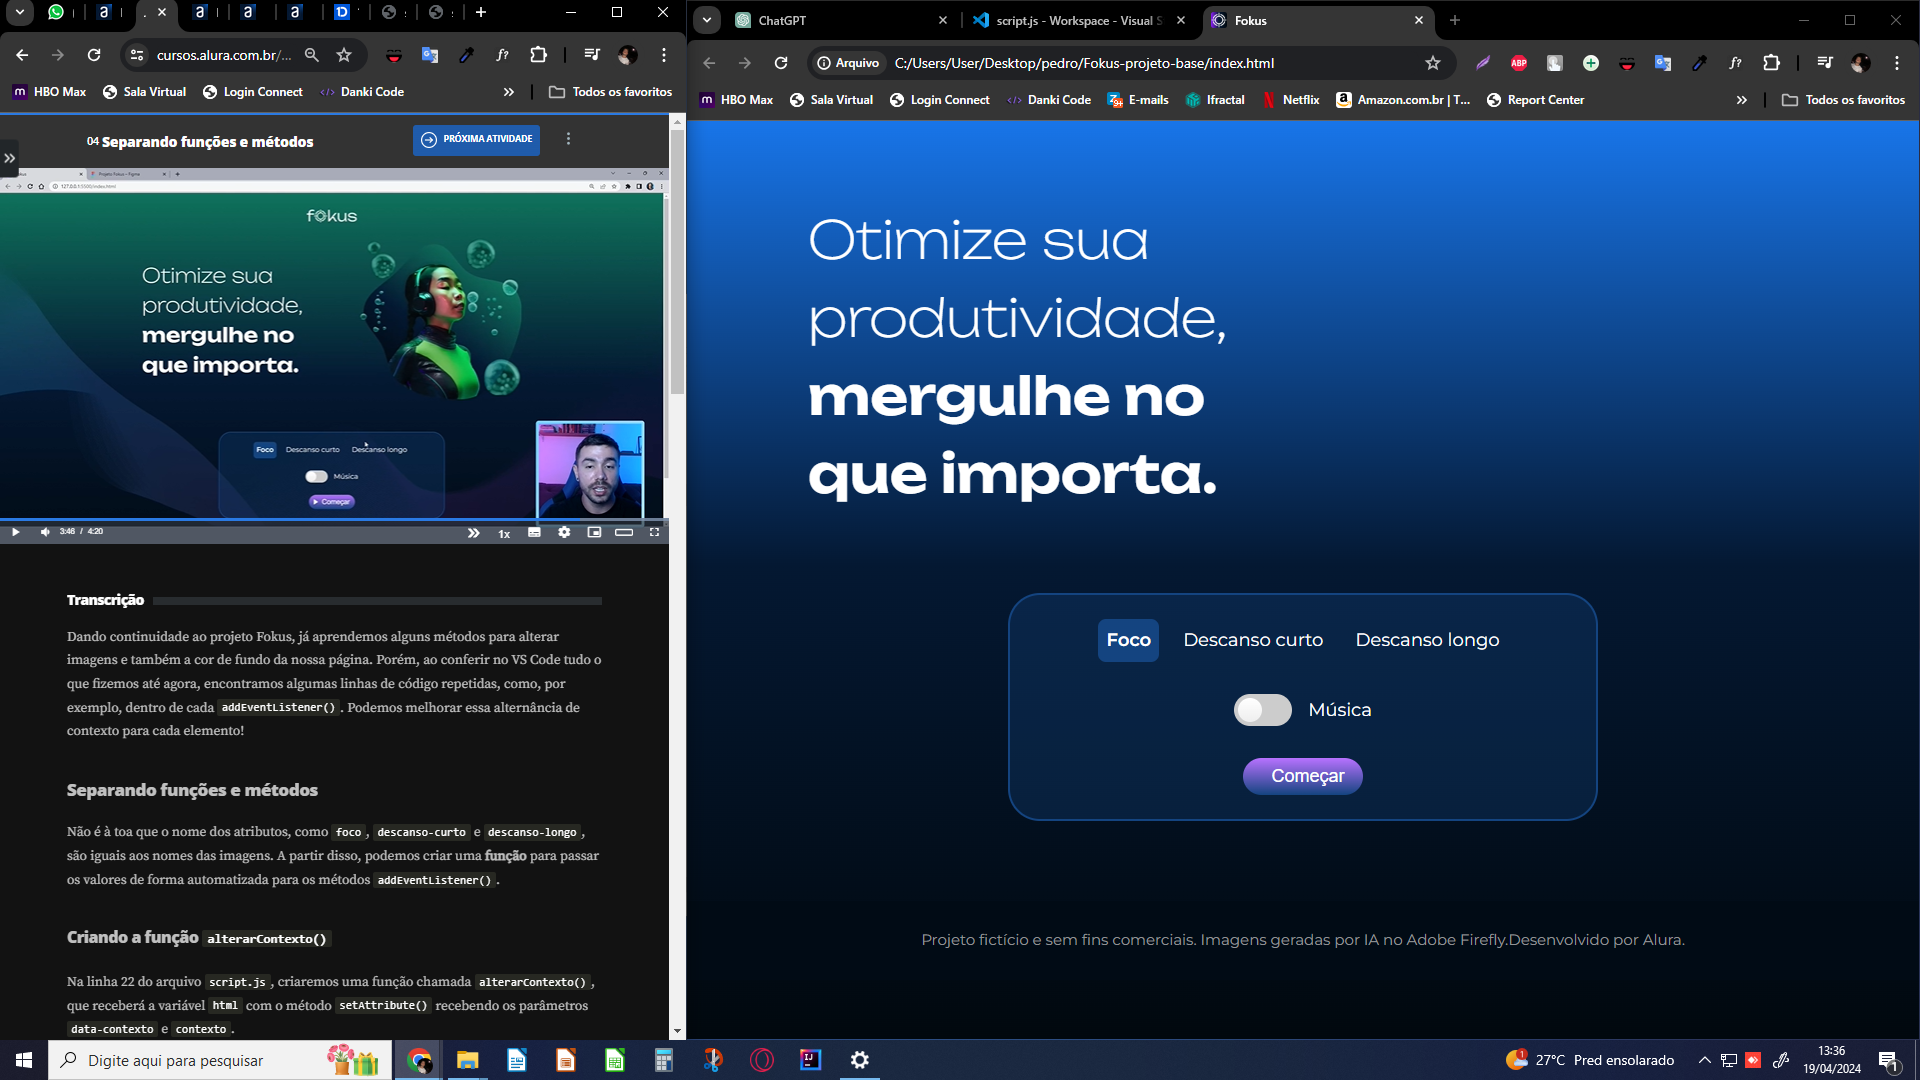Open Todos os favoritos folder in left window
This screenshot has height=1080, width=1920.
pyautogui.click(x=611, y=92)
